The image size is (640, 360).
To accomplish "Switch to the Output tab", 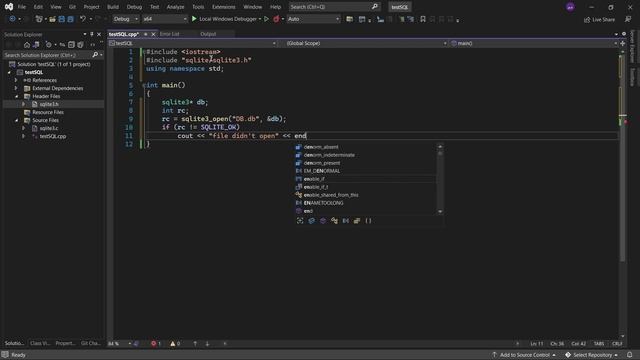I will pyautogui.click(x=208, y=34).
